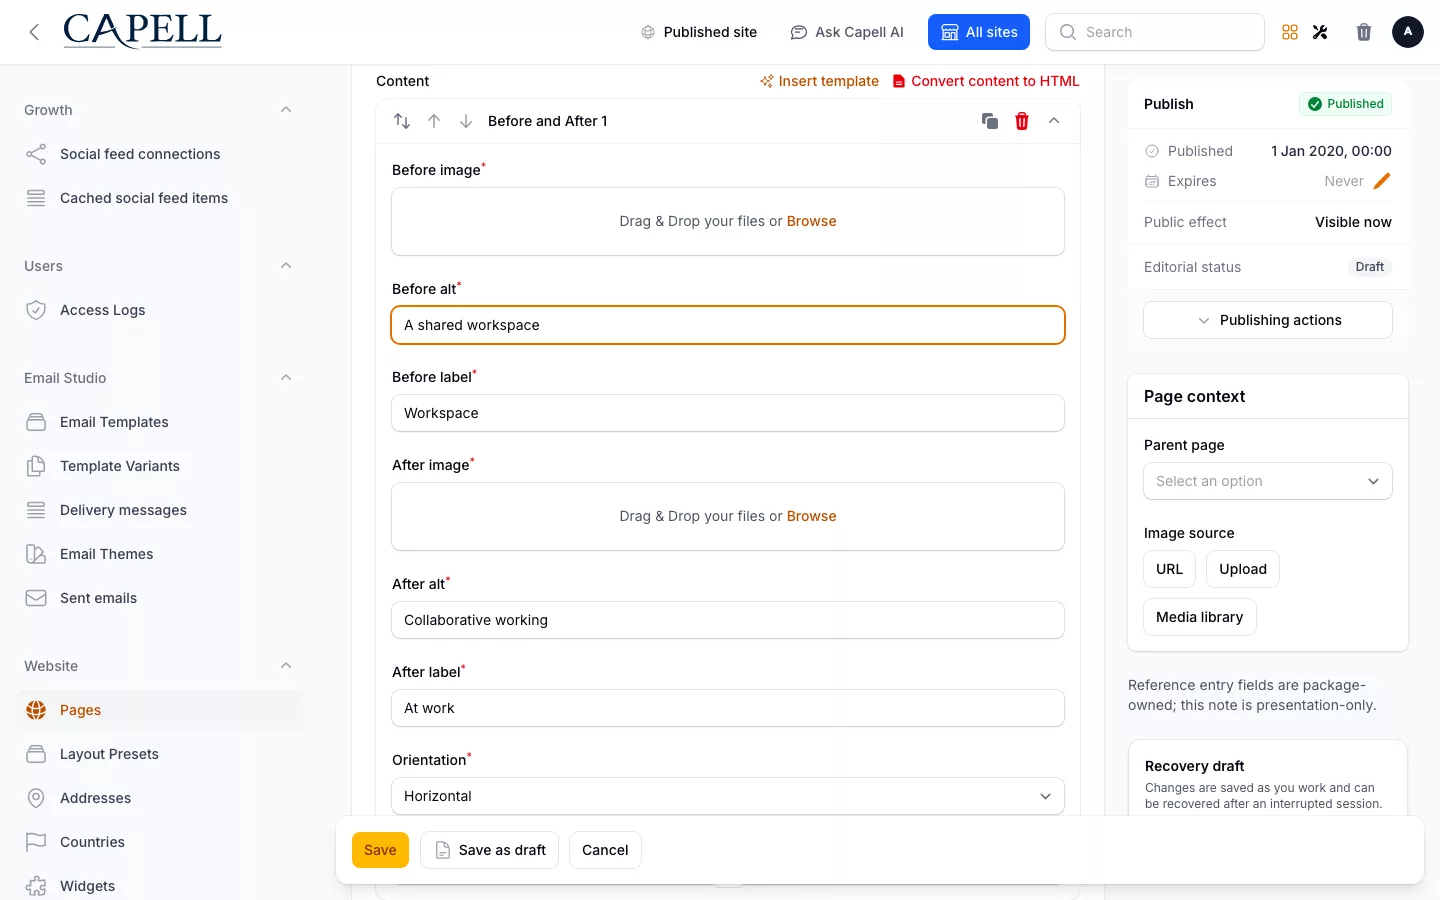Select URL image source

tap(1169, 569)
